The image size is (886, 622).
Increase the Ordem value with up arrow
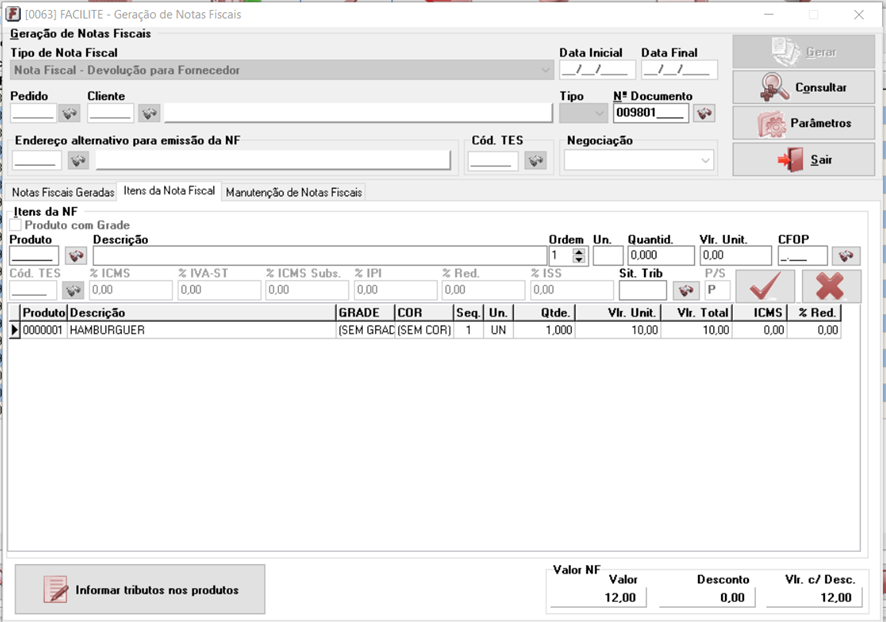[579, 252]
